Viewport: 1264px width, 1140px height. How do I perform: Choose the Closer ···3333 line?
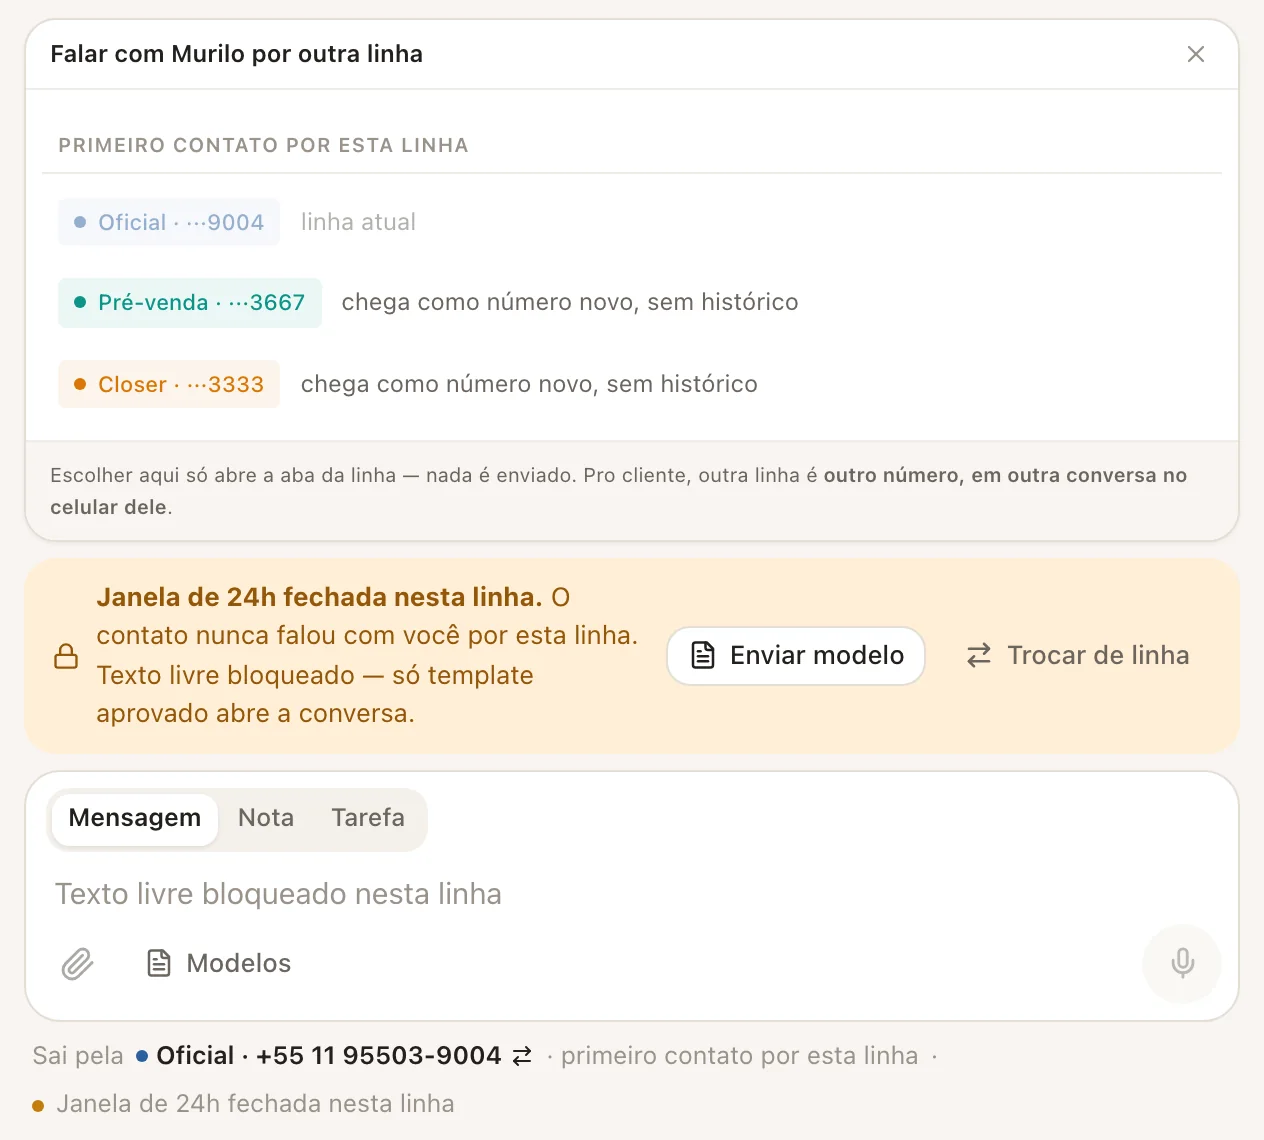point(169,384)
